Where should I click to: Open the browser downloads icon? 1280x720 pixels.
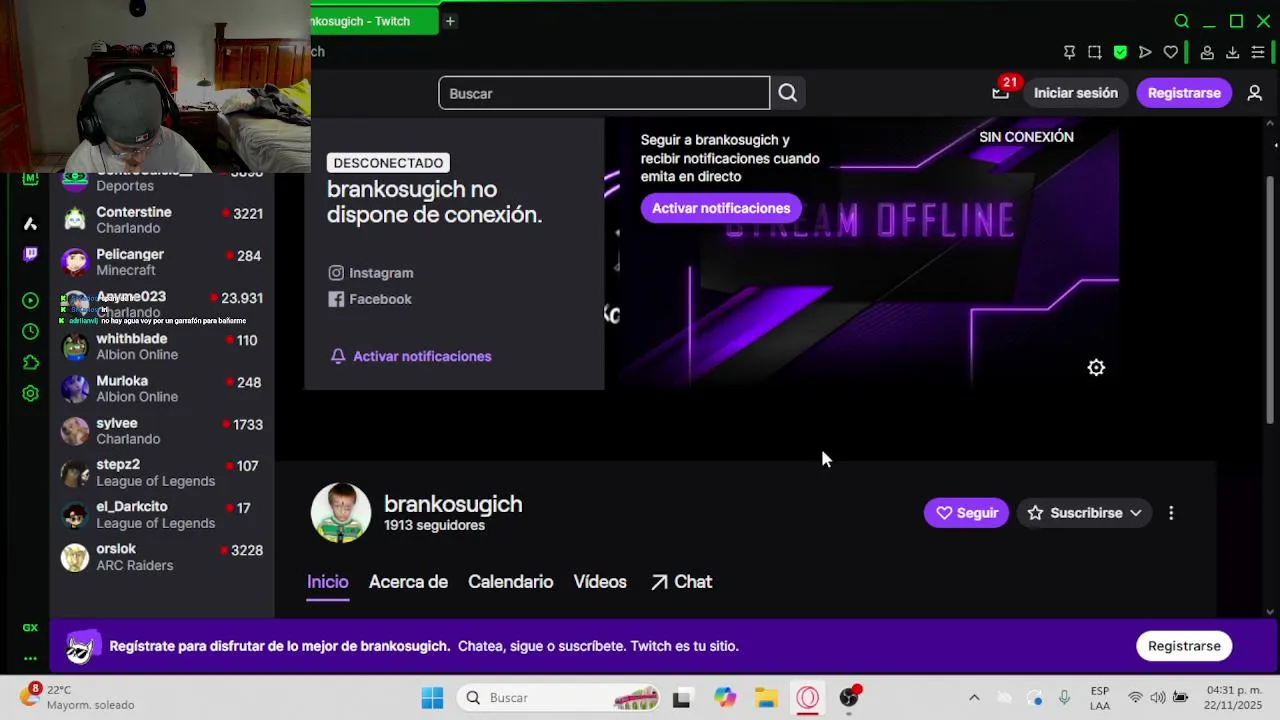[1232, 52]
